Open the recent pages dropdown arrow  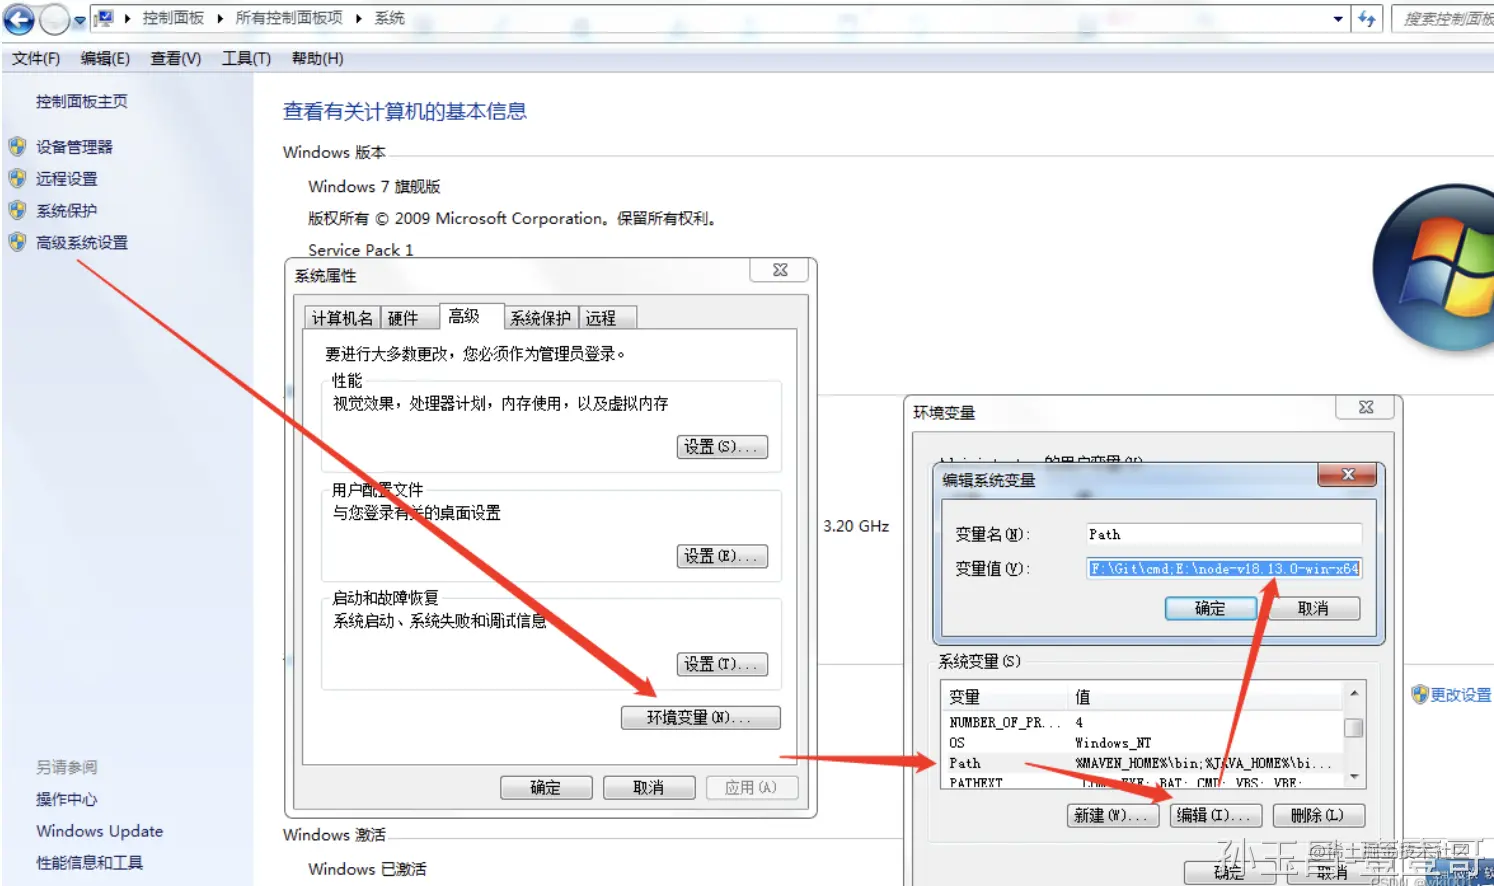pos(80,20)
